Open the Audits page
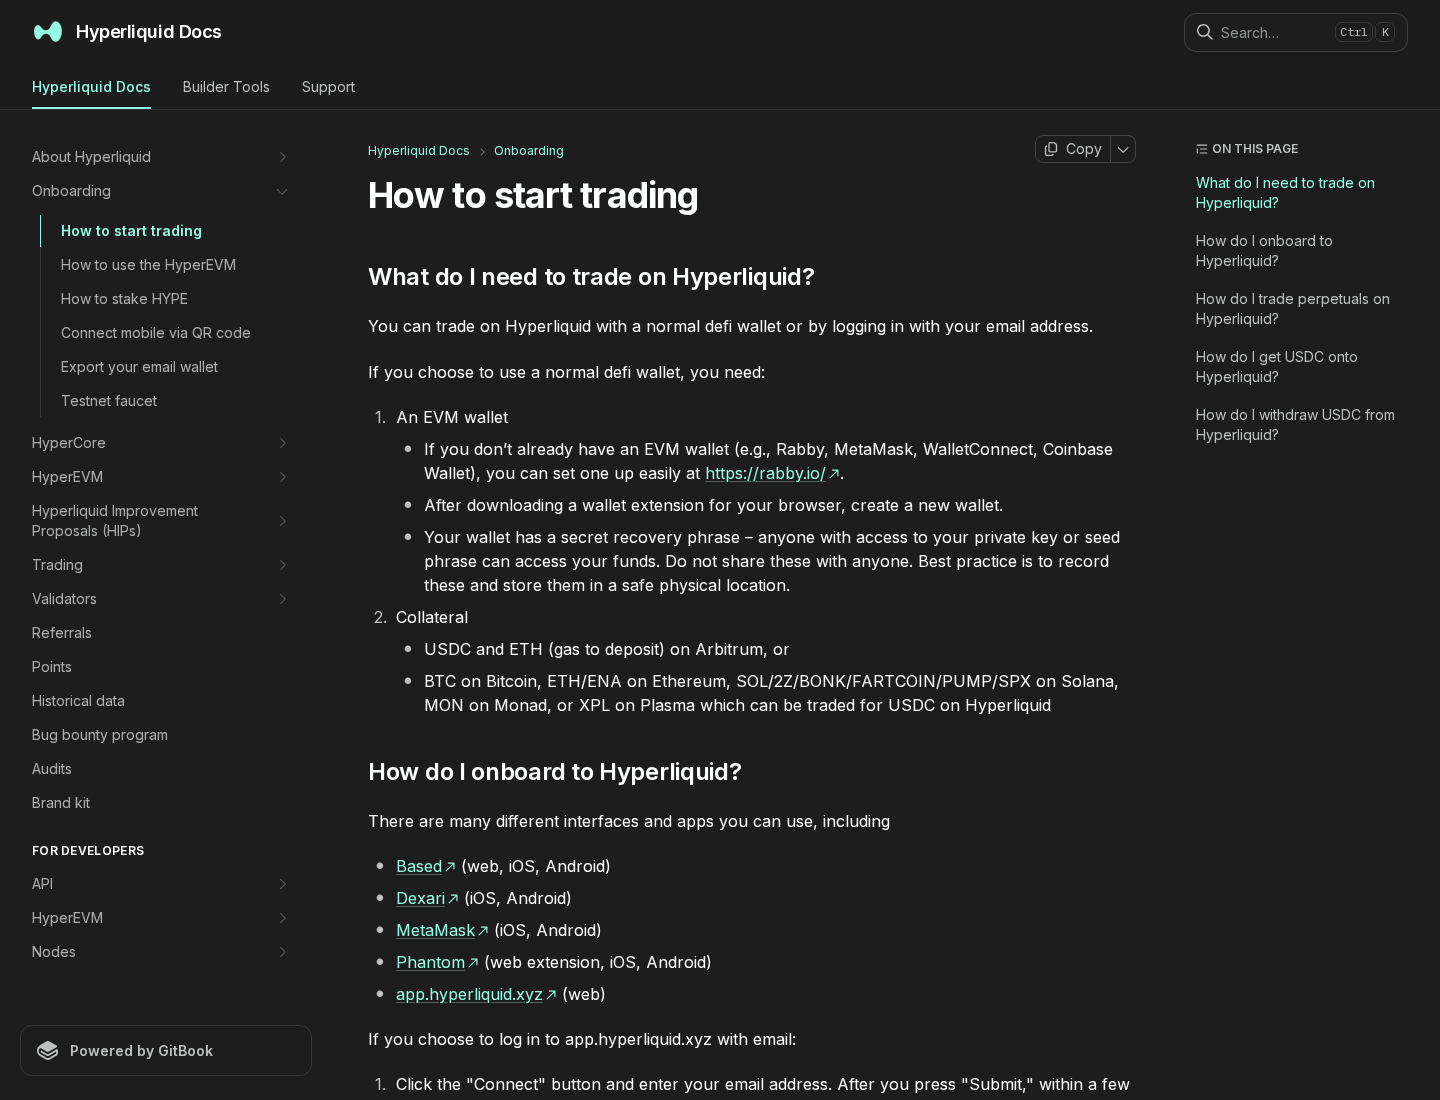Image resolution: width=1440 pixels, height=1100 pixels. pyautogui.click(x=51, y=769)
